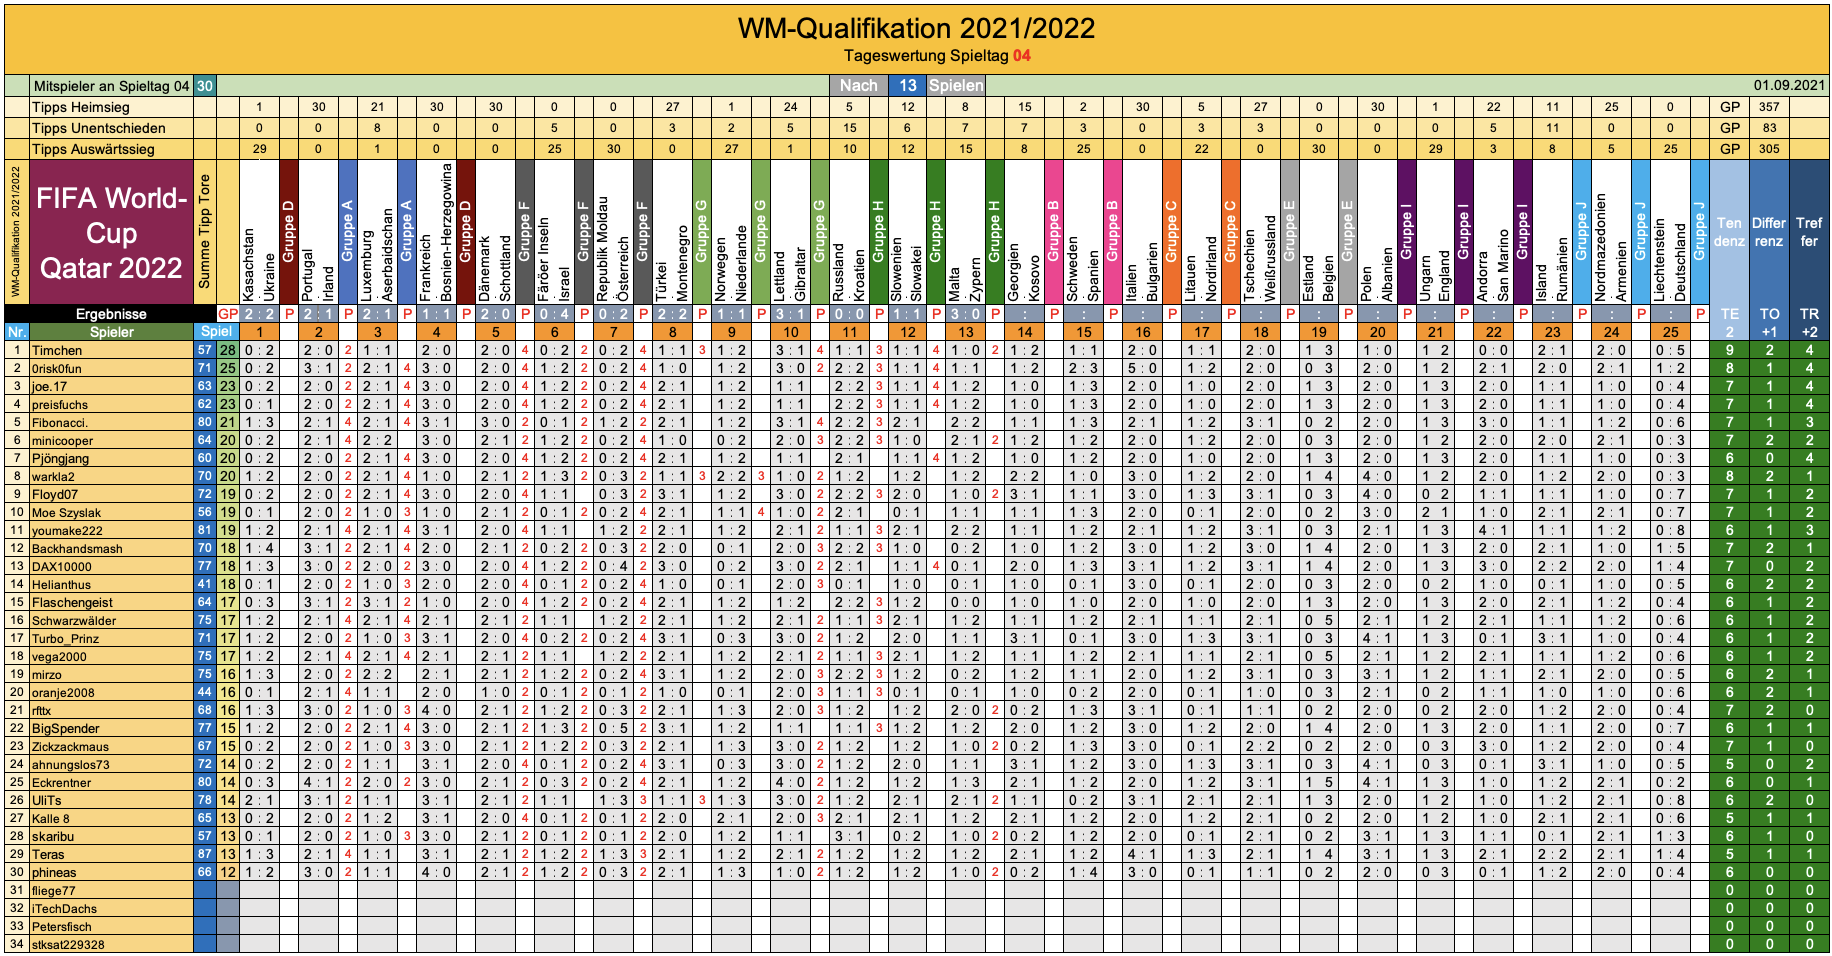
Task: Click player name Petersfisch
Action: point(62,926)
